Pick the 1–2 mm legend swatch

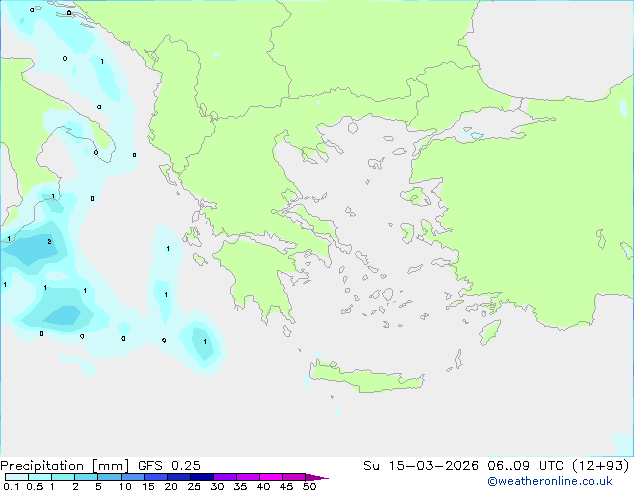click(x=63, y=477)
